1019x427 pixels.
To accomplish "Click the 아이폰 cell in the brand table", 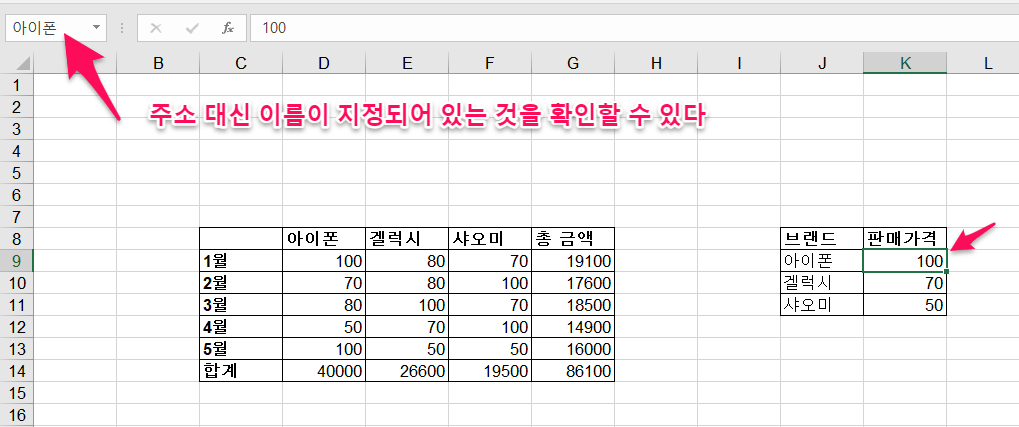I will 822,261.
